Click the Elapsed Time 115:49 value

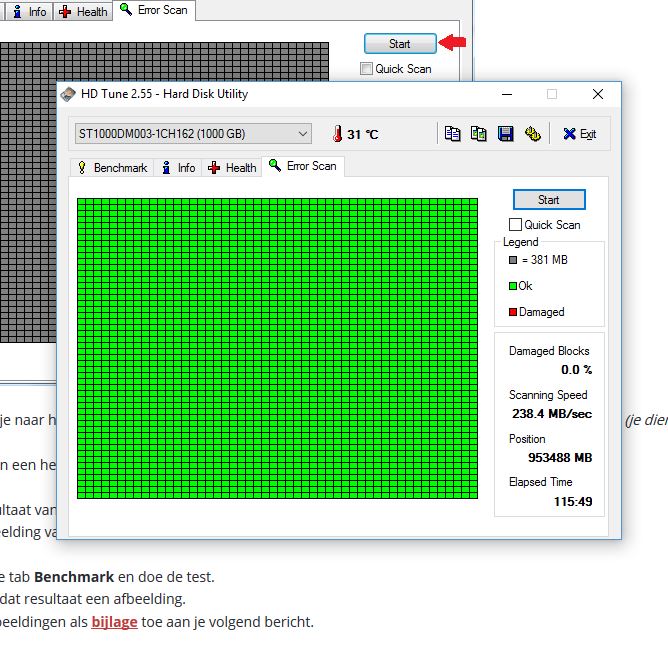[x=573, y=502]
